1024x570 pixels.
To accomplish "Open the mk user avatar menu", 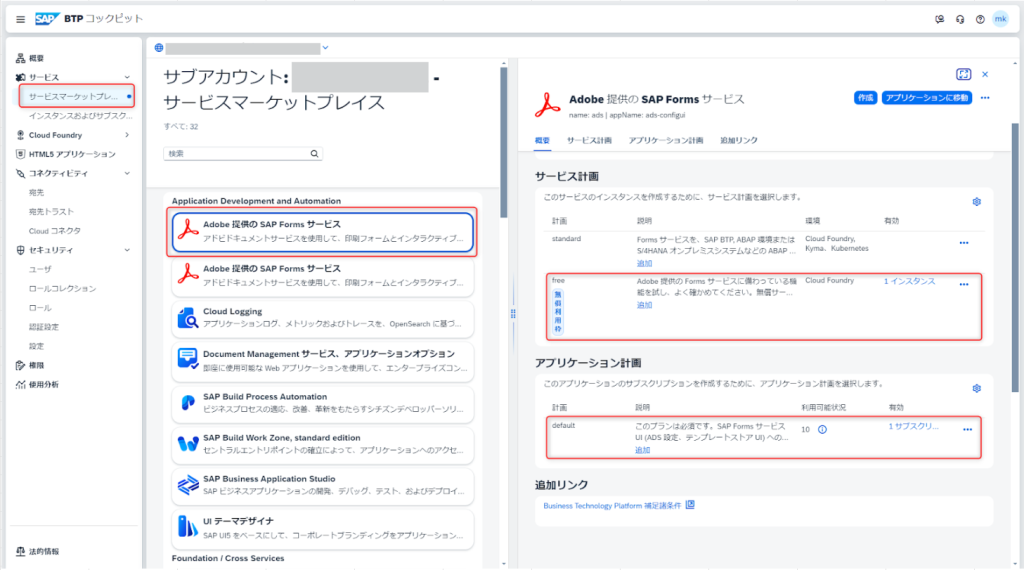I will pyautogui.click(x=1000, y=19).
